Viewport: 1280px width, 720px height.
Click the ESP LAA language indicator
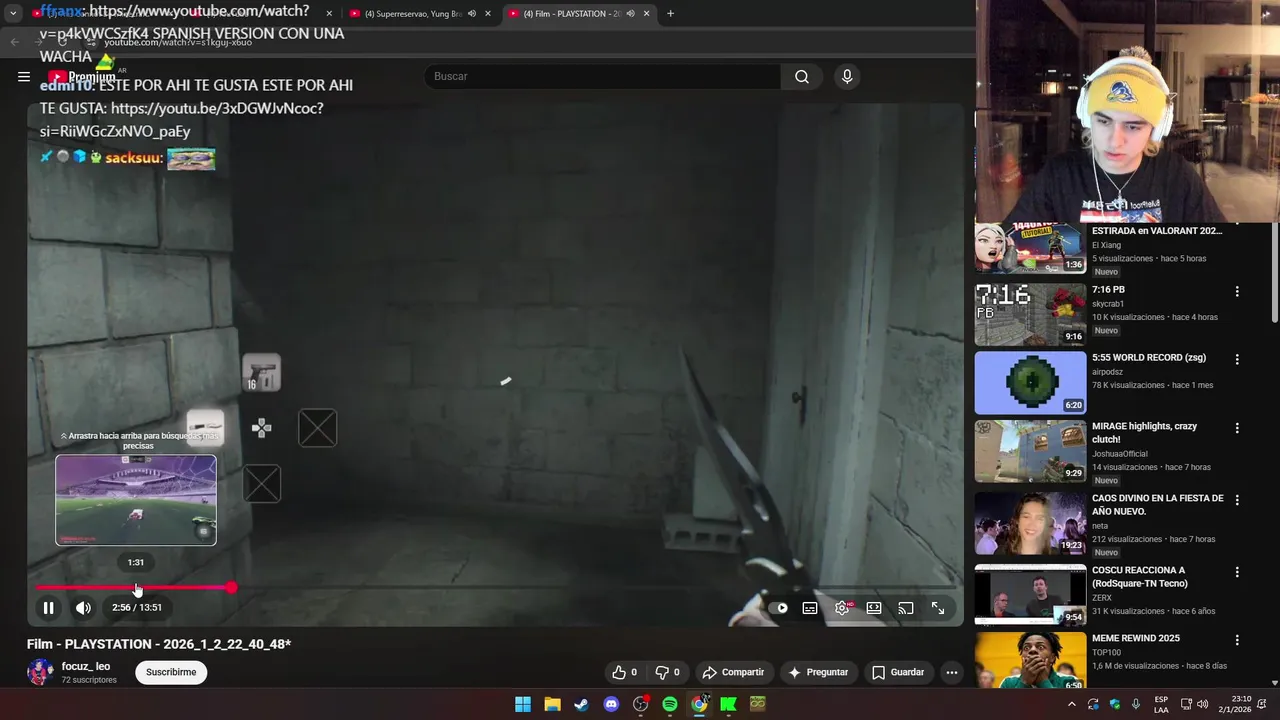tap(1161, 704)
